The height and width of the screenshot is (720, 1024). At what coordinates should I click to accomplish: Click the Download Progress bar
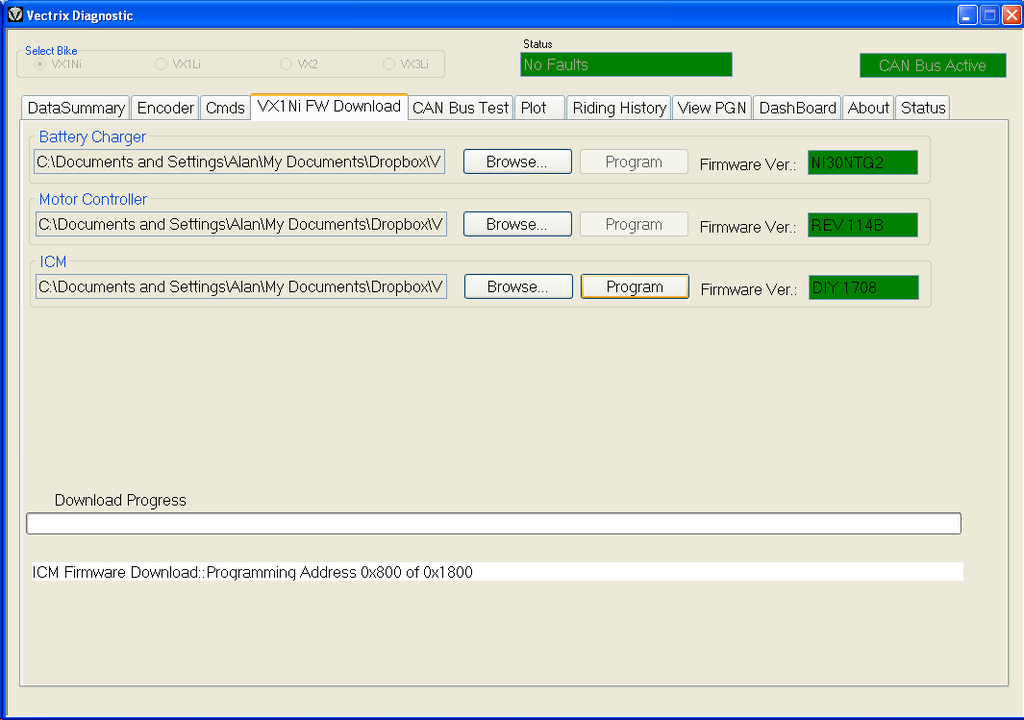pyautogui.click(x=494, y=523)
